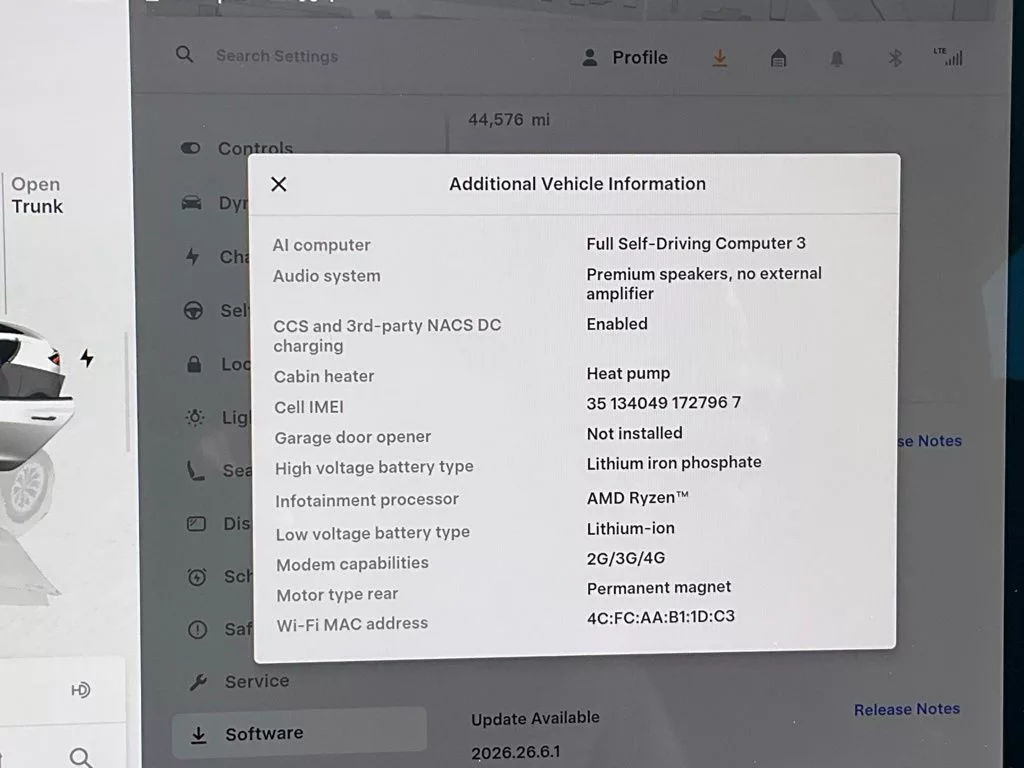Screen dimensions: 1024x768
Task: Tap the orange software download icon
Action: tap(720, 58)
